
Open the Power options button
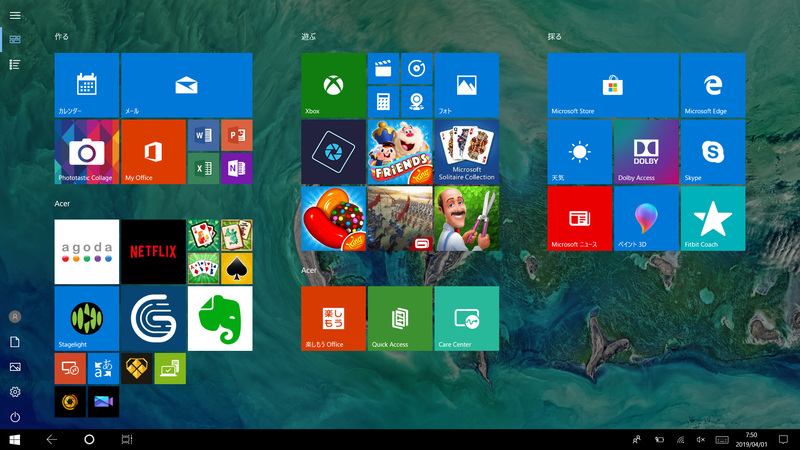pos(15,417)
